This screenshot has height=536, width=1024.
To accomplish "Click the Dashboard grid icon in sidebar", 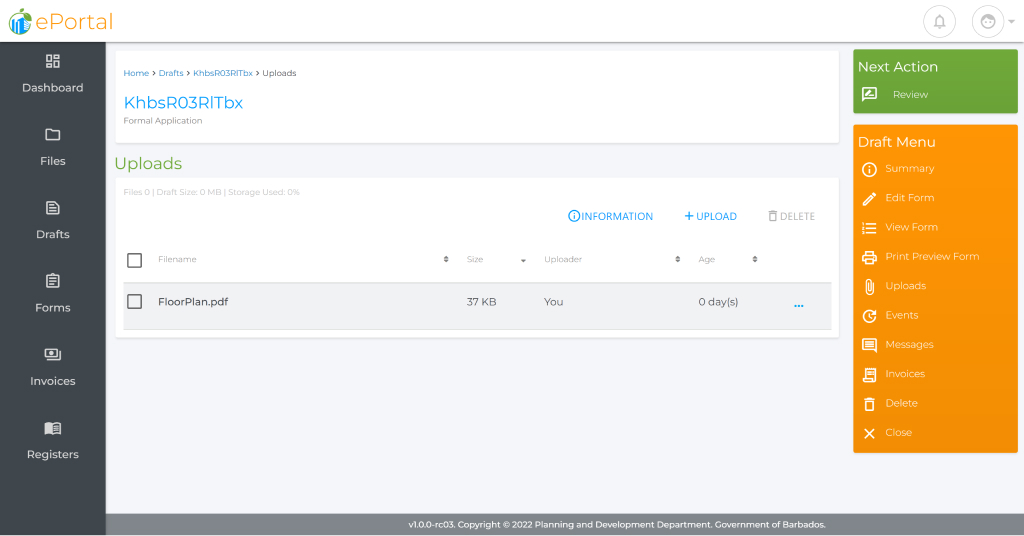I will (x=53, y=61).
